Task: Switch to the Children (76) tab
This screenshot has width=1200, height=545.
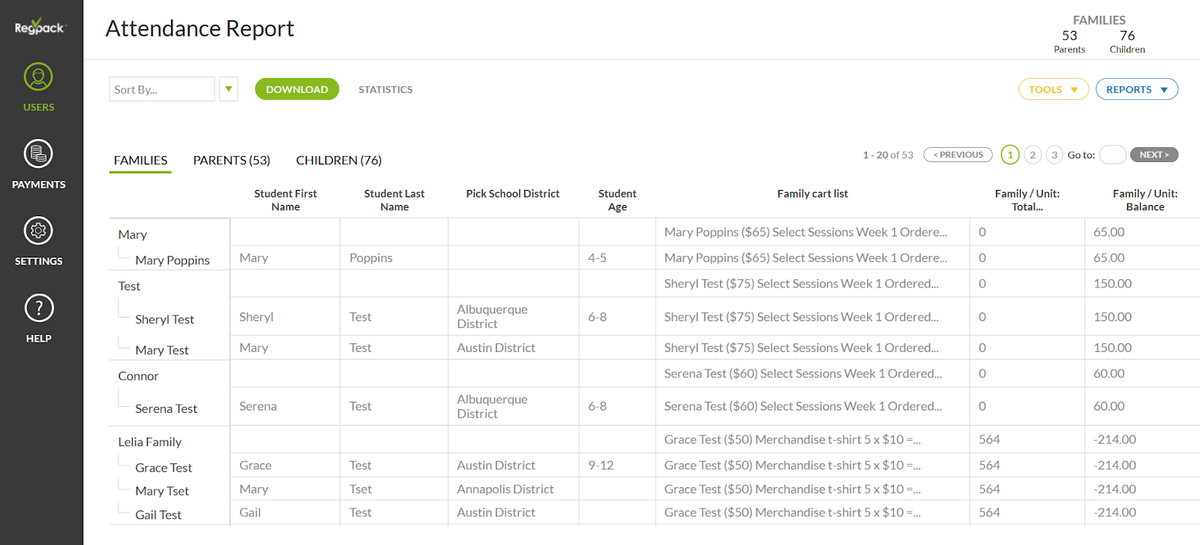Action: click(x=338, y=160)
